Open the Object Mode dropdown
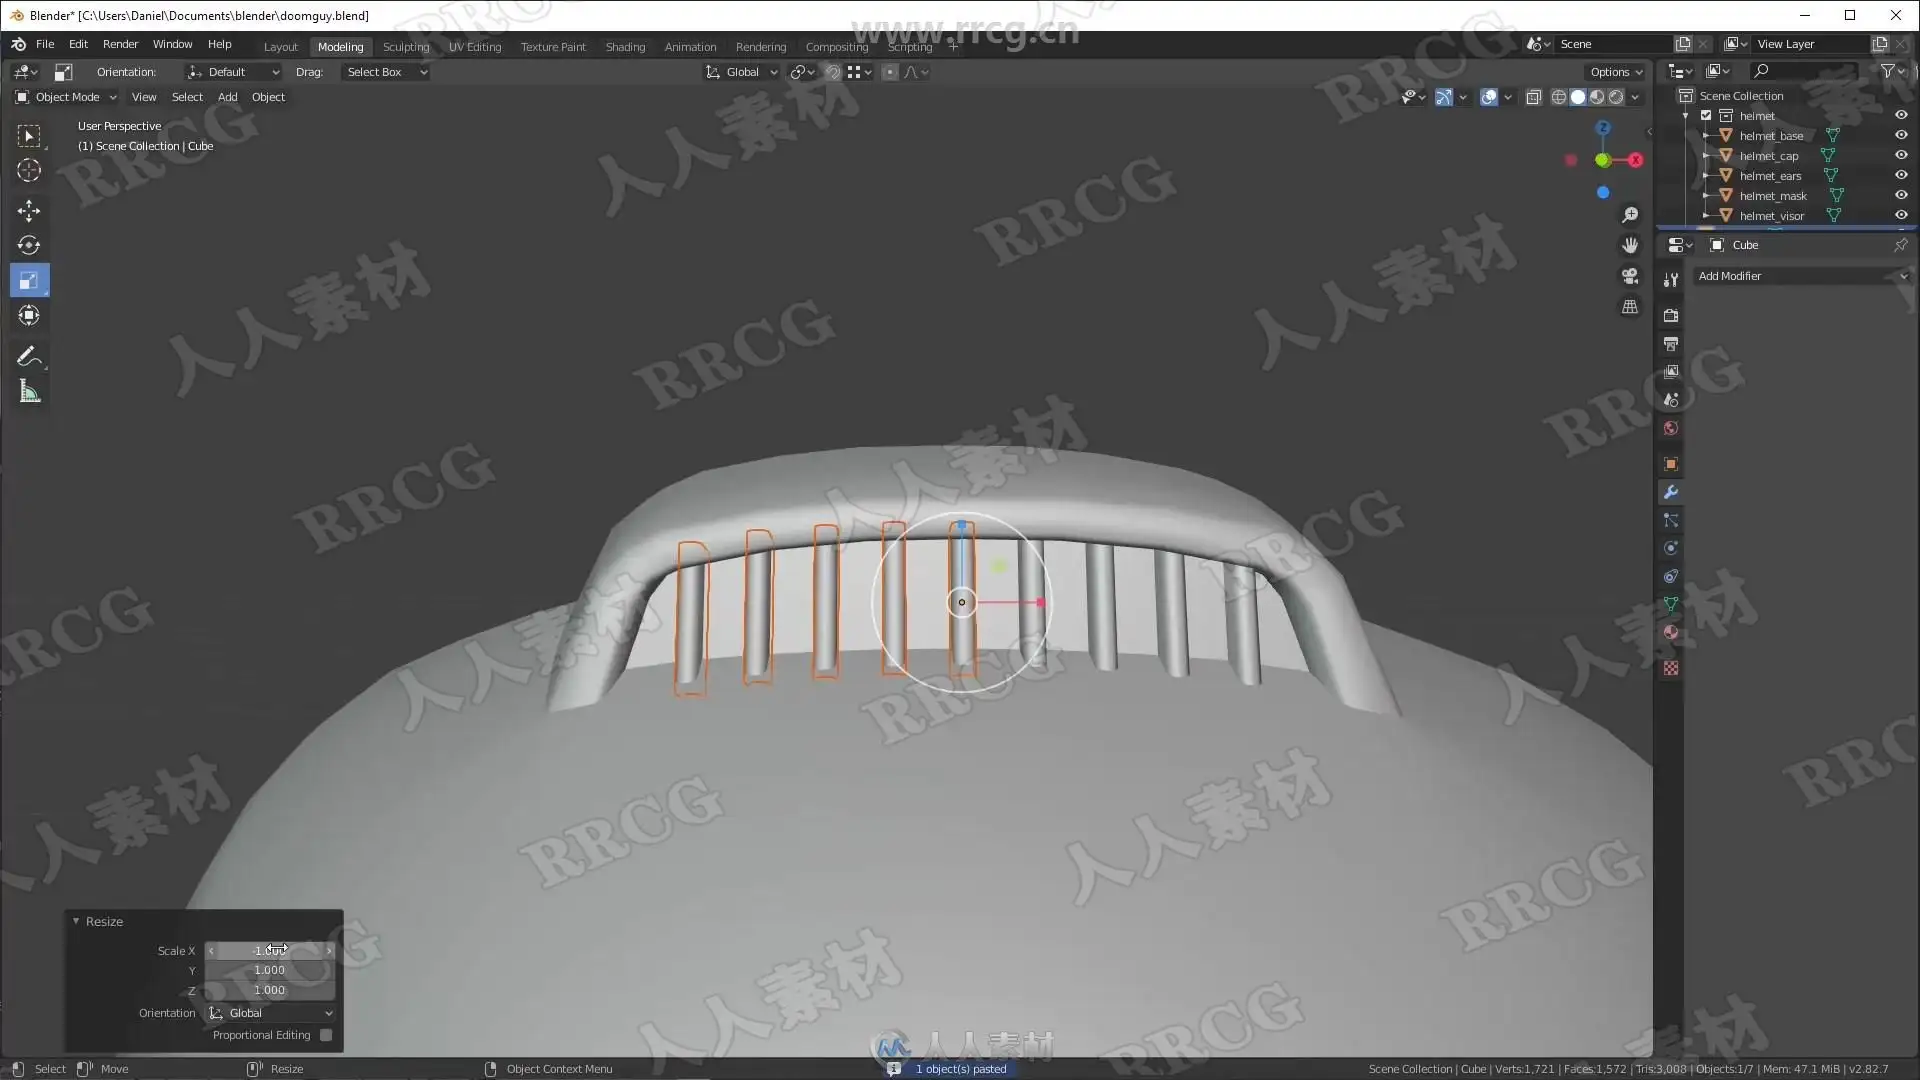The width and height of the screenshot is (1920, 1080). [x=67, y=97]
